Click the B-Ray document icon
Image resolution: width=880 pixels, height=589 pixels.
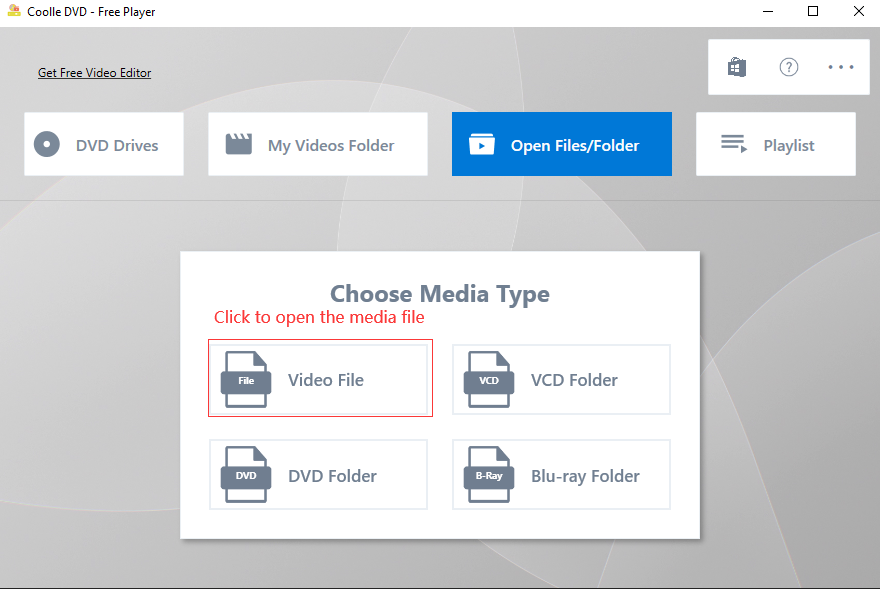489,476
